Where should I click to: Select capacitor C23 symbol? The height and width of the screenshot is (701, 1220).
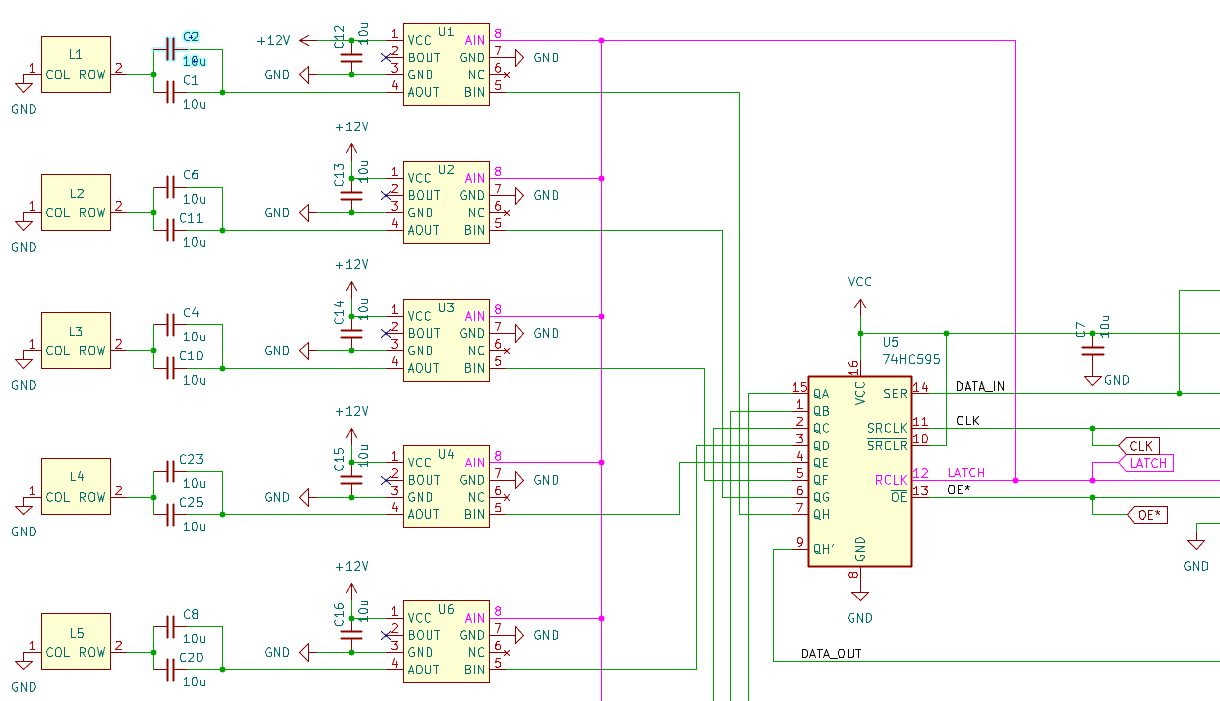pyautogui.click(x=170, y=469)
